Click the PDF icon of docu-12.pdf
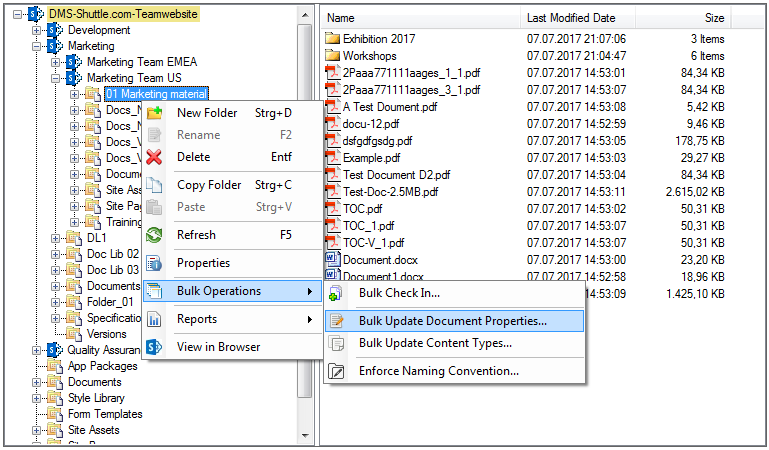 click(333, 124)
